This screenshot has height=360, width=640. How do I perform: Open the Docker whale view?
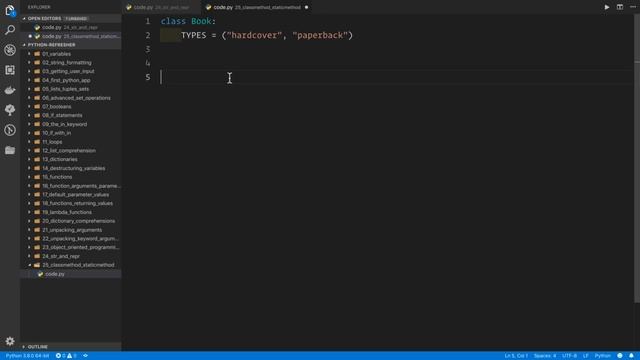10,90
